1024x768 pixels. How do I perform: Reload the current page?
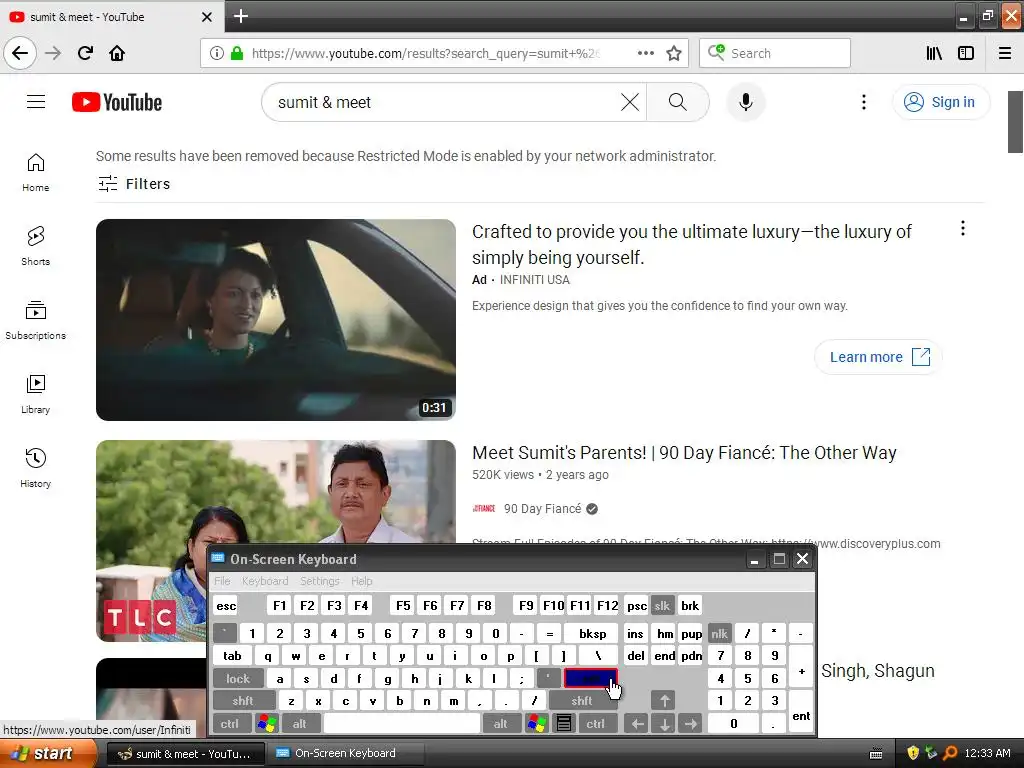(85, 53)
